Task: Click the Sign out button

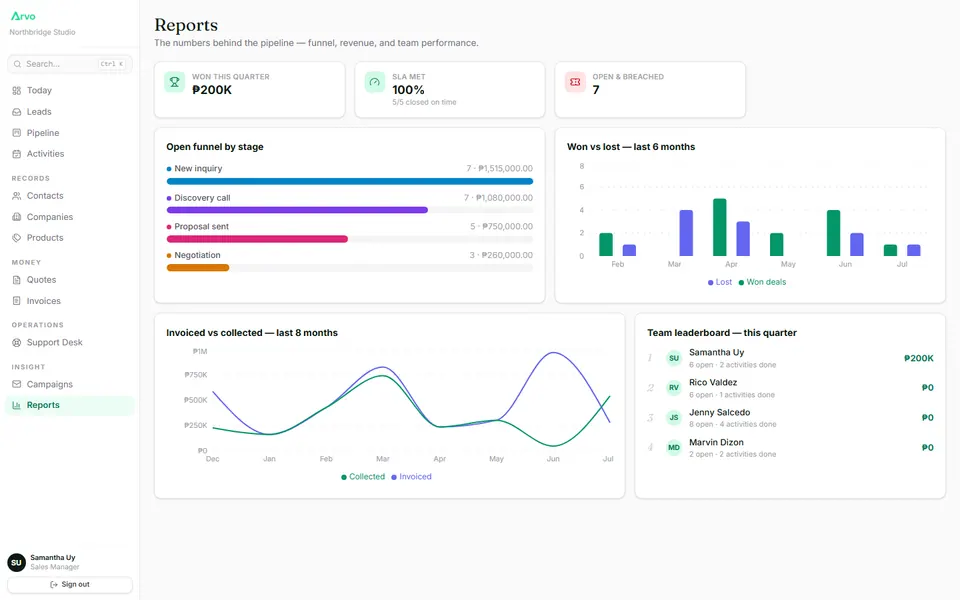Action: tap(70, 585)
